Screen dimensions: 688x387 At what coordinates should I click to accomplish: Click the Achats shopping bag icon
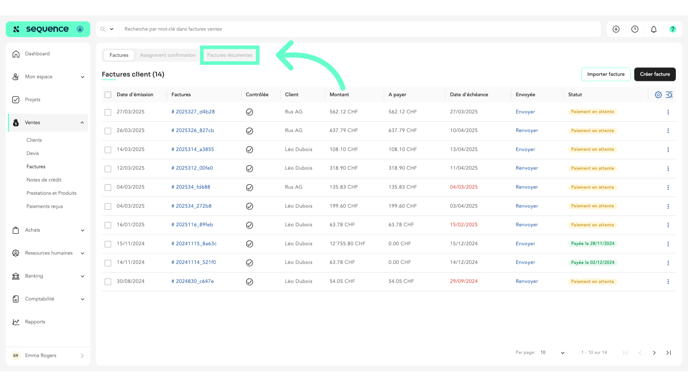pyautogui.click(x=16, y=230)
